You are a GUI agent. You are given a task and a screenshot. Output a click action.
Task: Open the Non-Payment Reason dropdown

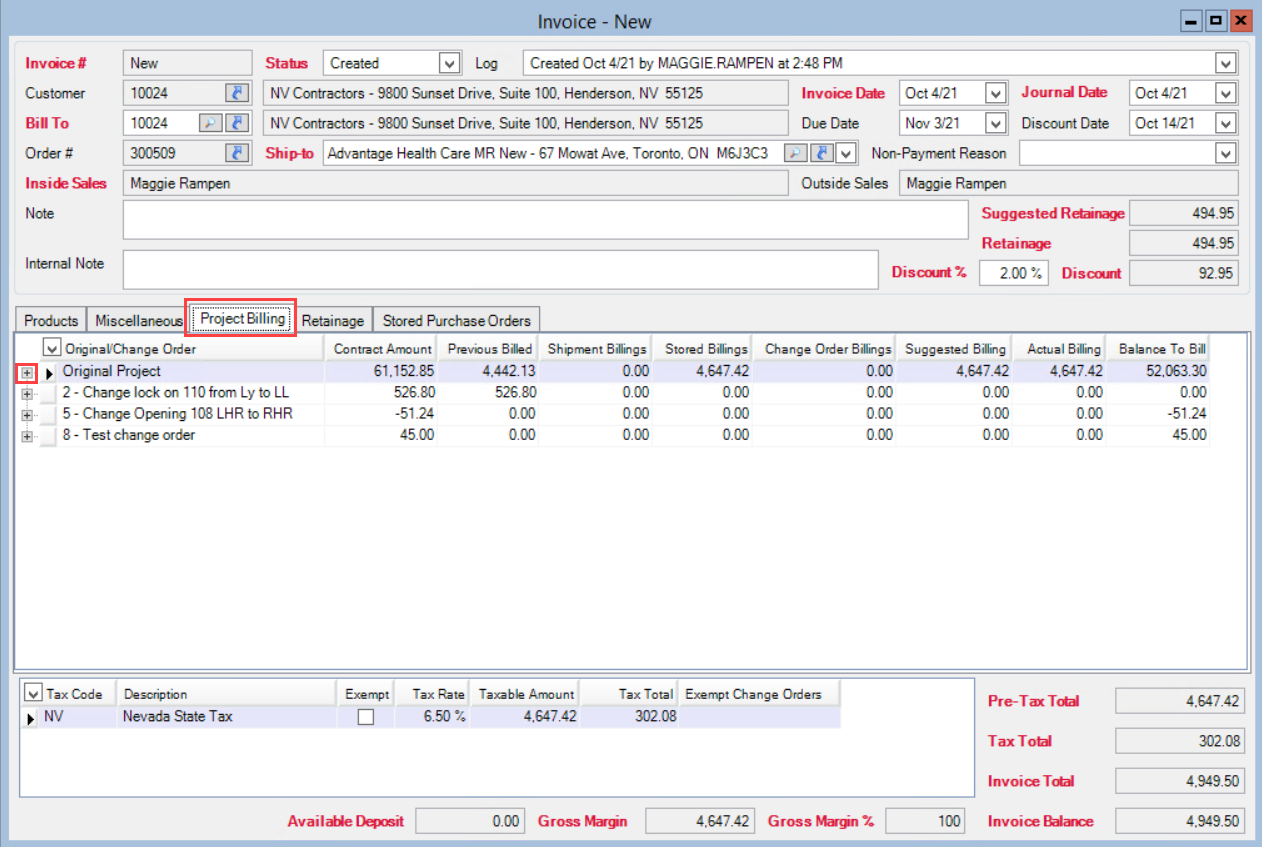click(1226, 153)
